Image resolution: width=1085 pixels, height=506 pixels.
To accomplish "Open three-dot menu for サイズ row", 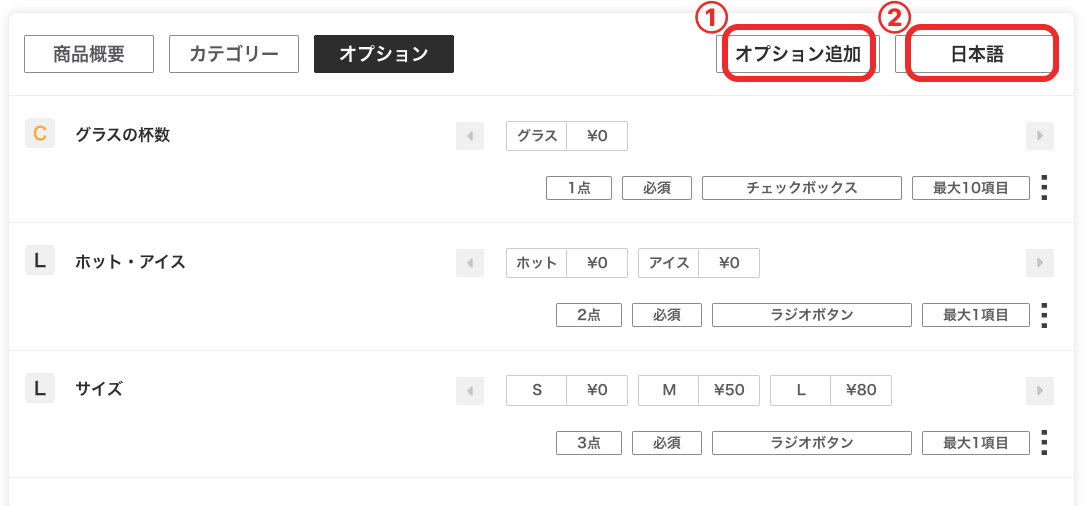I will [1045, 442].
